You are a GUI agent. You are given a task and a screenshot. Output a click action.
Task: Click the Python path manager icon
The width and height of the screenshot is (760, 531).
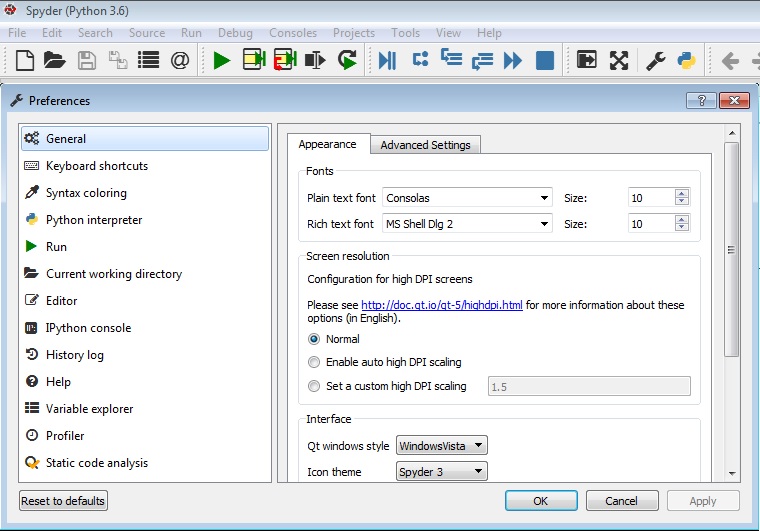(686, 61)
